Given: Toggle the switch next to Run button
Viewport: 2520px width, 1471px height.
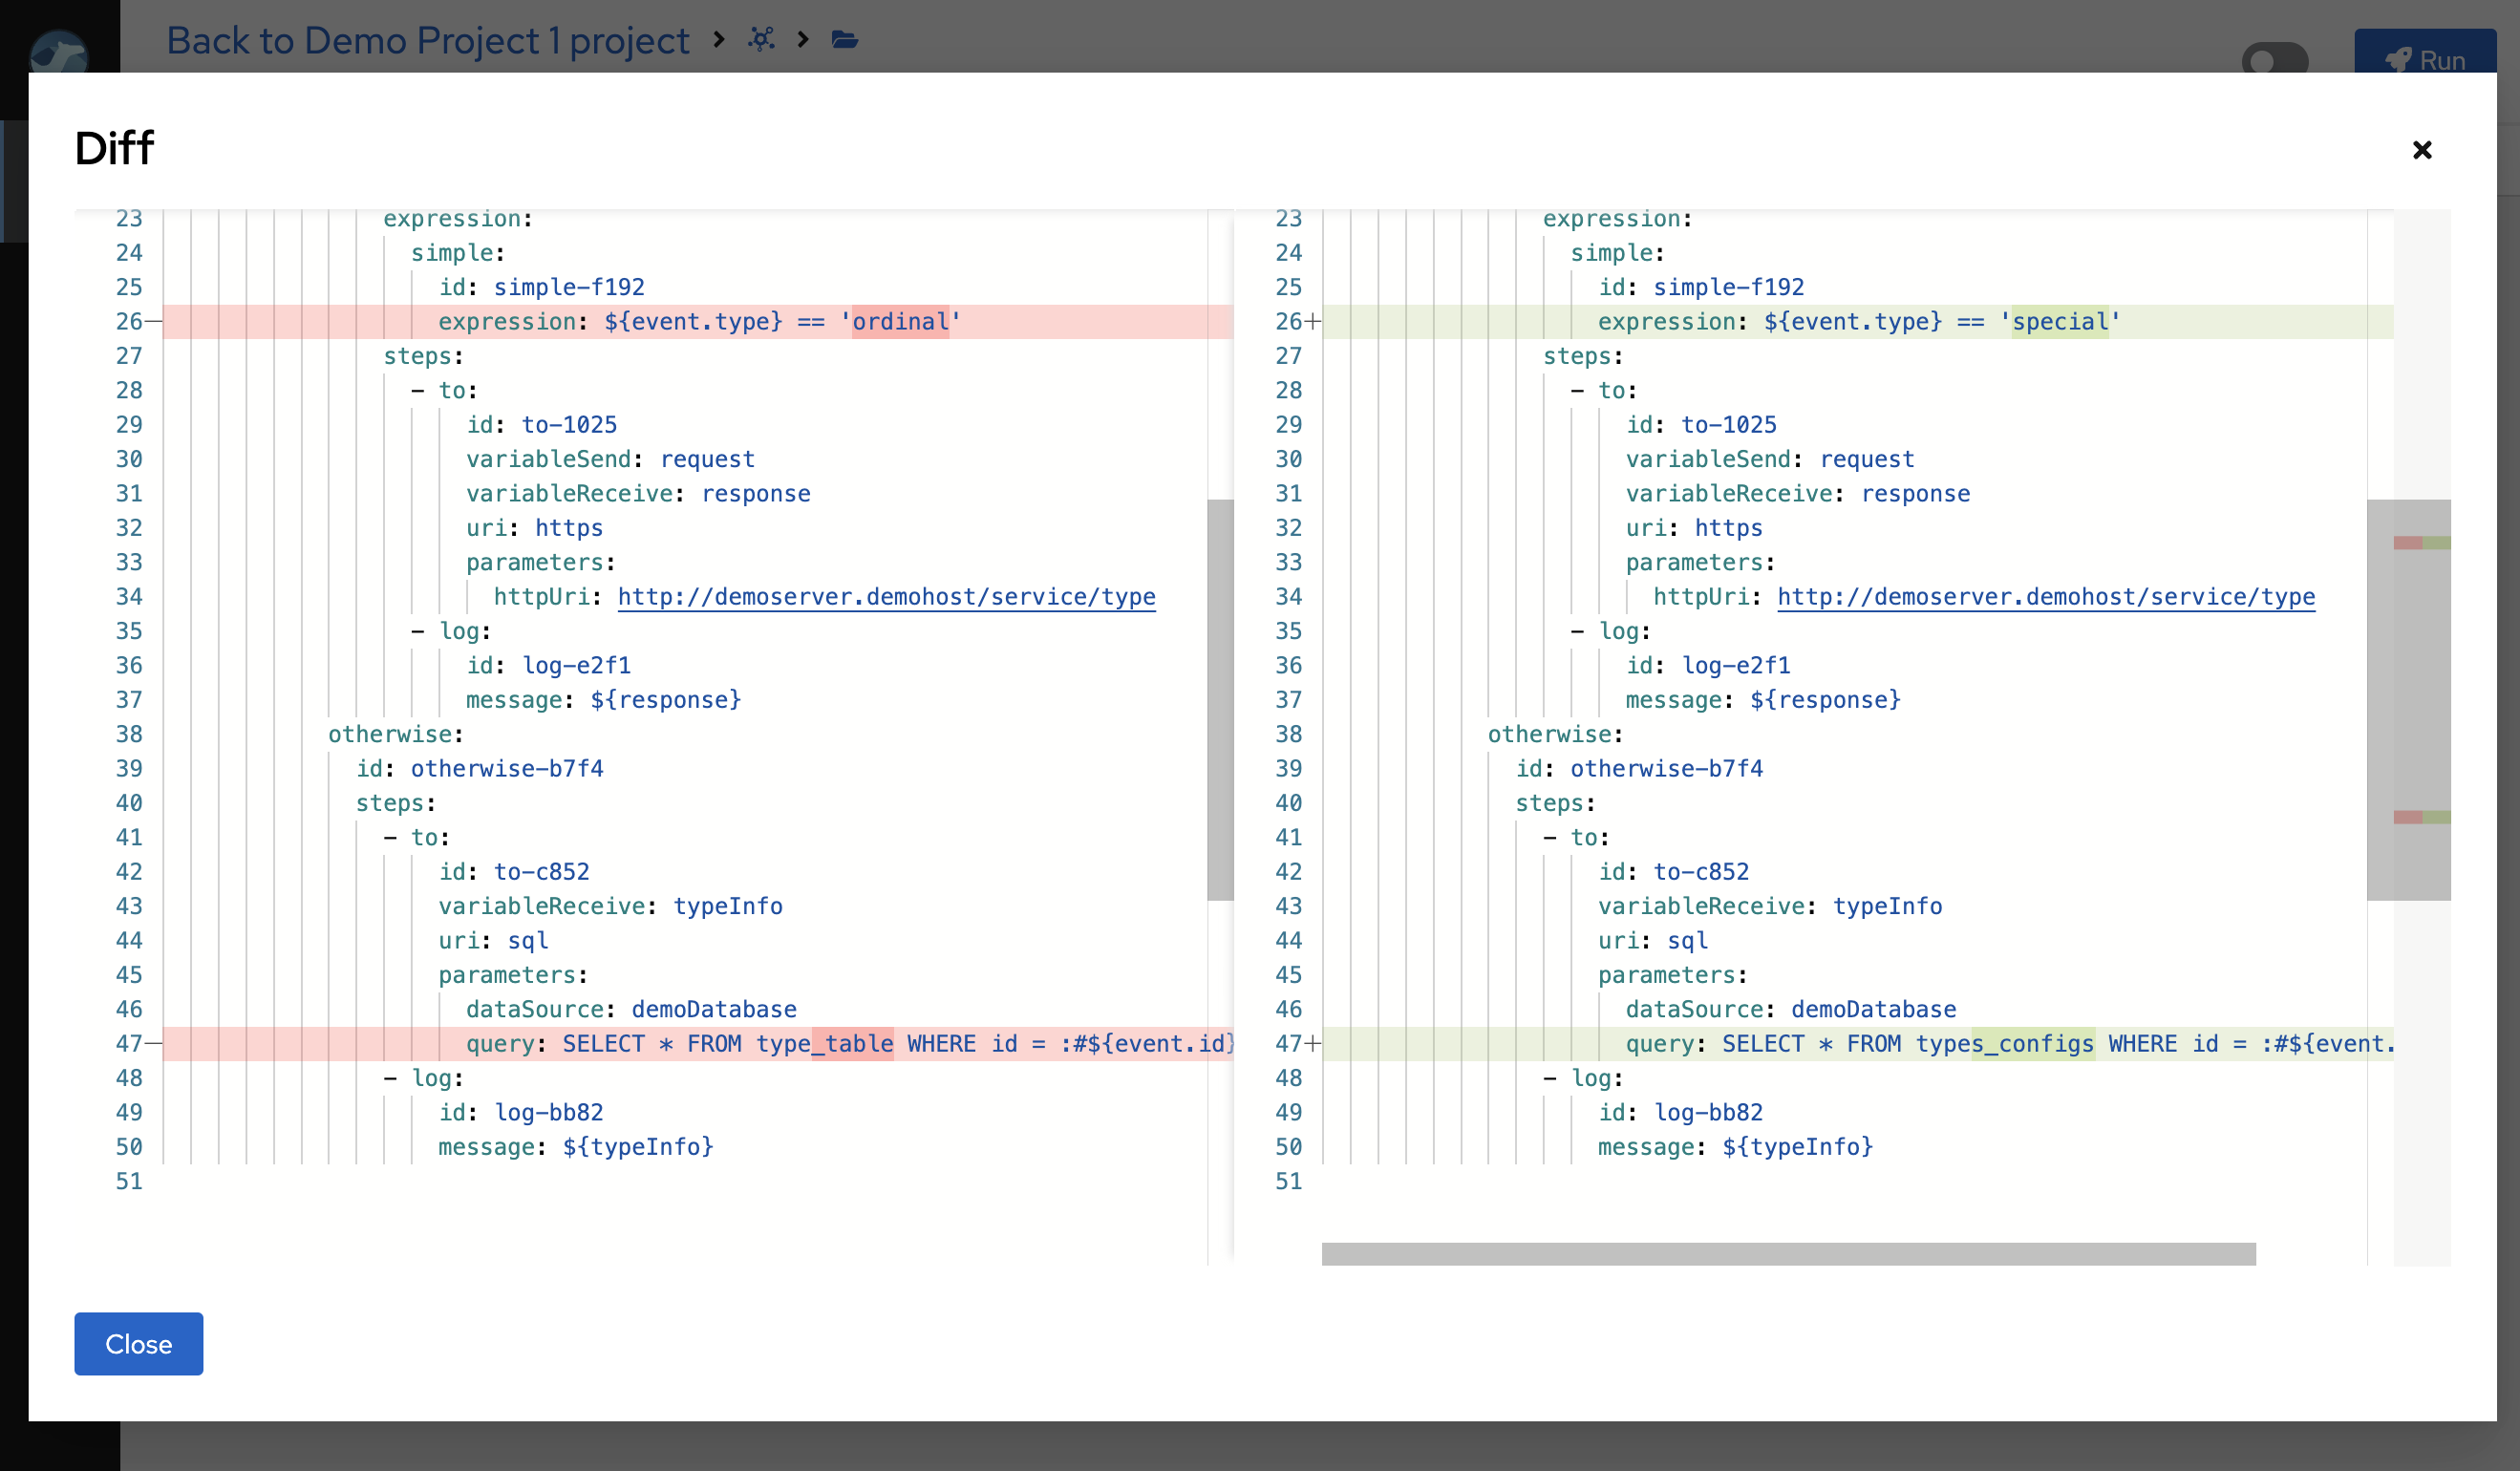Looking at the screenshot, I should (x=2274, y=59).
